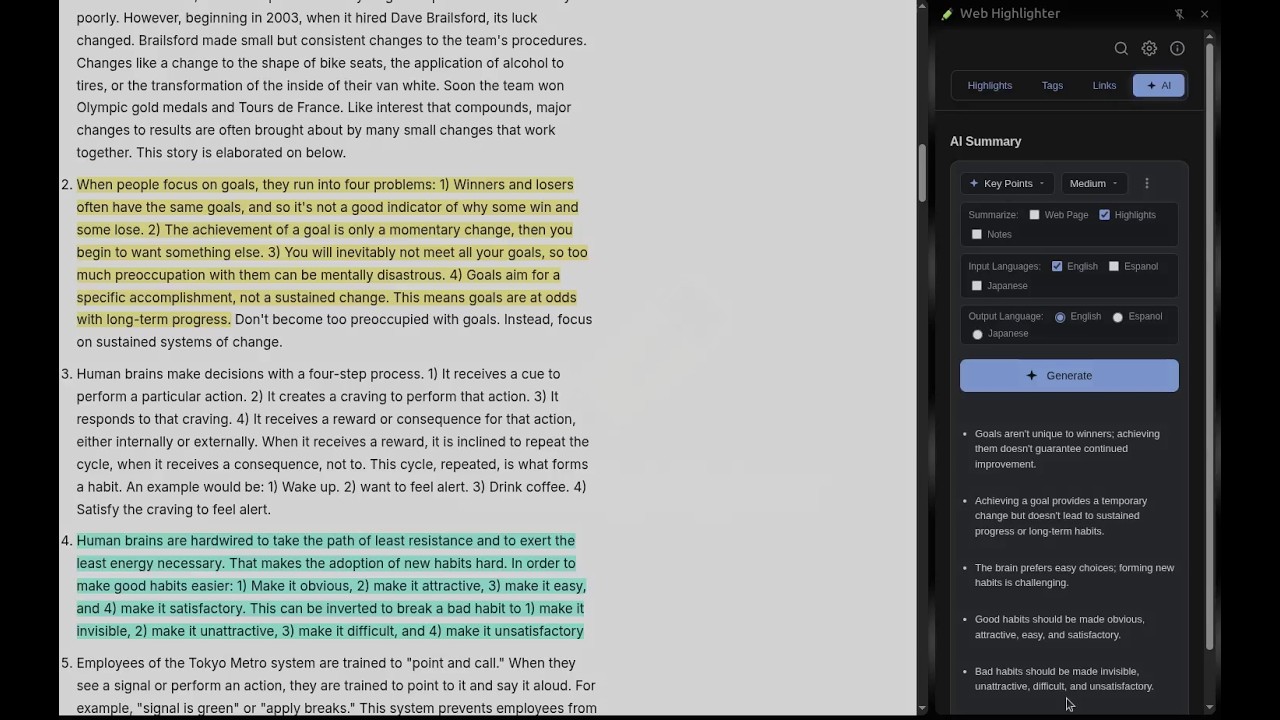Uncheck the Highlights summarize checkbox
Viewport: 1280px width, 720px height.
coord(1105,215)
